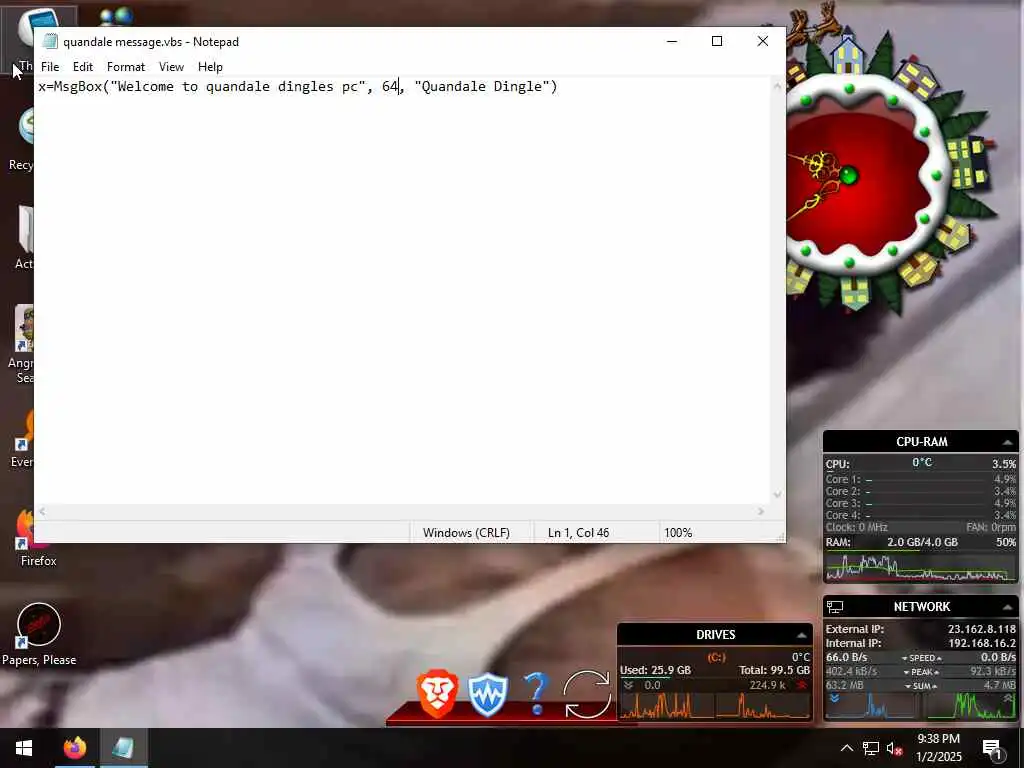Select the Firefox desktop shortcut
Image resolution: width=1024 pixels, height=768 pixels.
point(28,537)
